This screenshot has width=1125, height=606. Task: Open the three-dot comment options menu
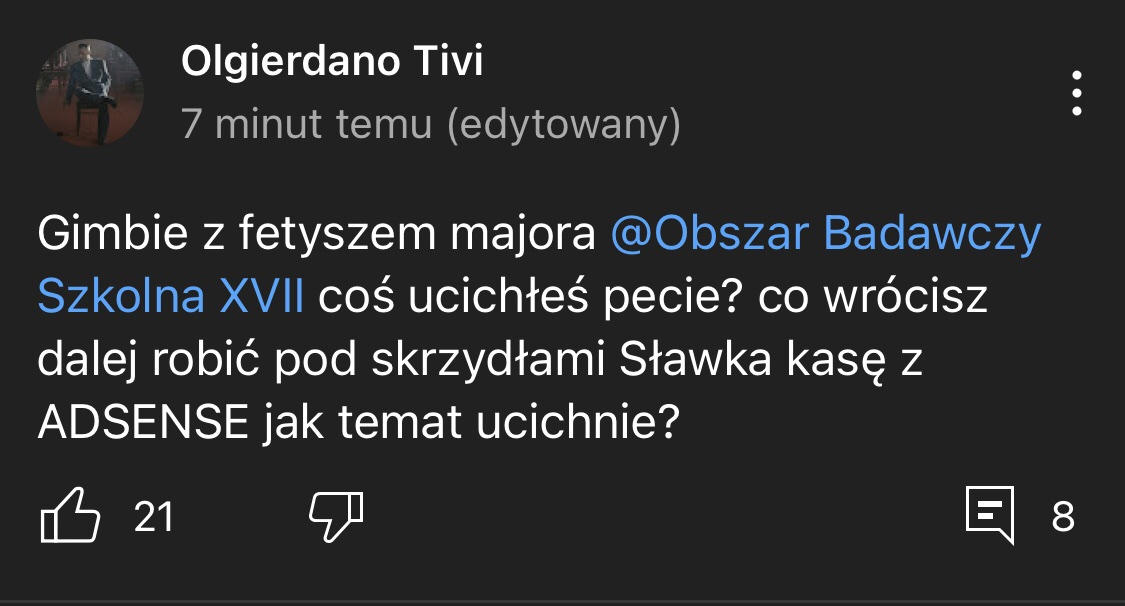[1077, 94]
